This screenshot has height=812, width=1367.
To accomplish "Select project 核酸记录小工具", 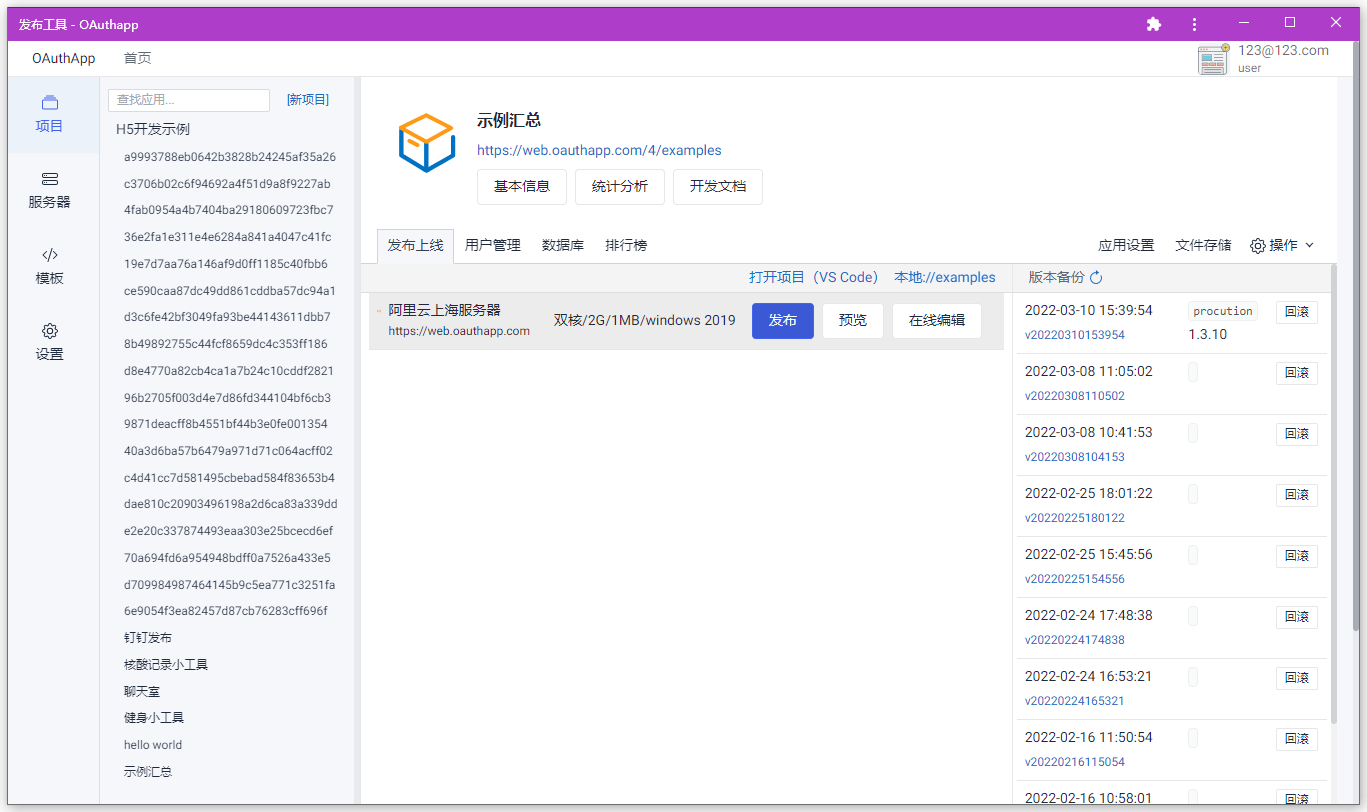I will [x=166, y=665].
